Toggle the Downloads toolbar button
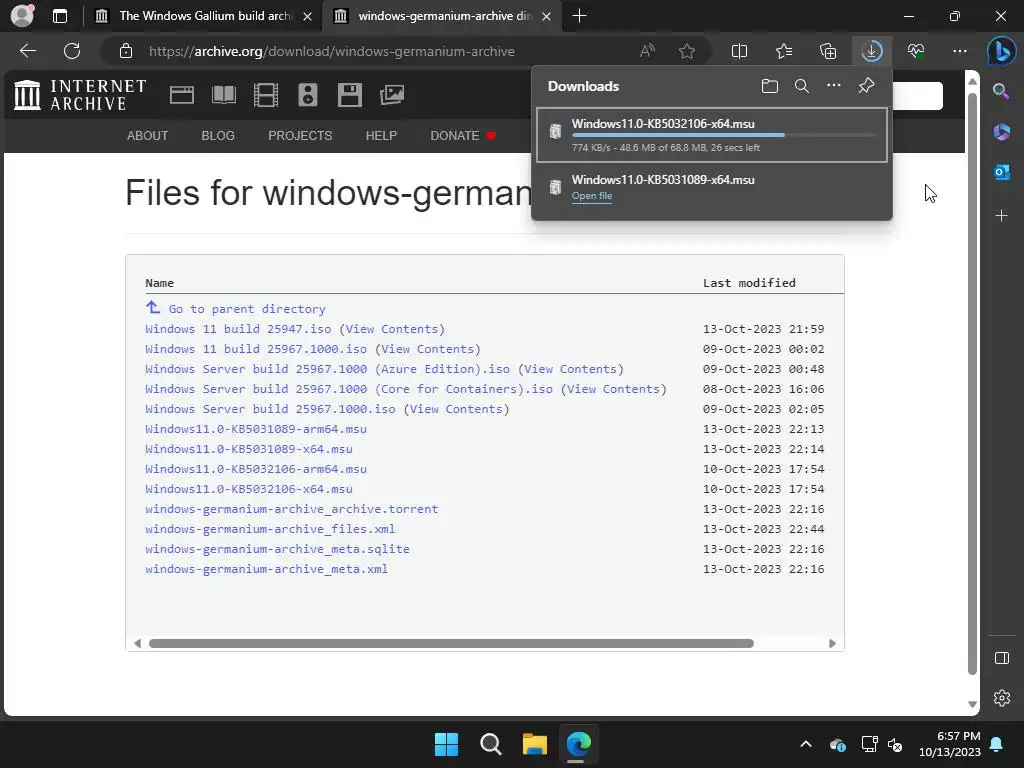Screen dimensions: 1024x768 872,51
